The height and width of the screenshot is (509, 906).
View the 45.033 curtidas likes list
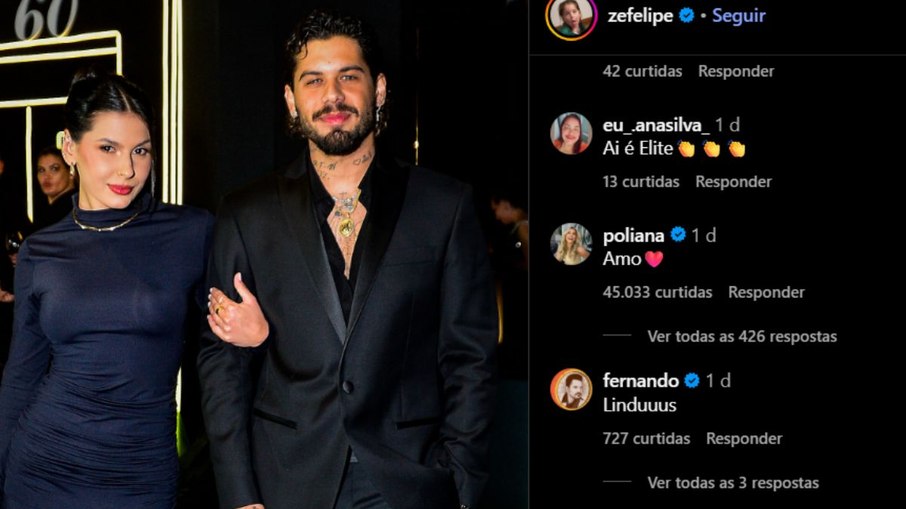point(657,292)
